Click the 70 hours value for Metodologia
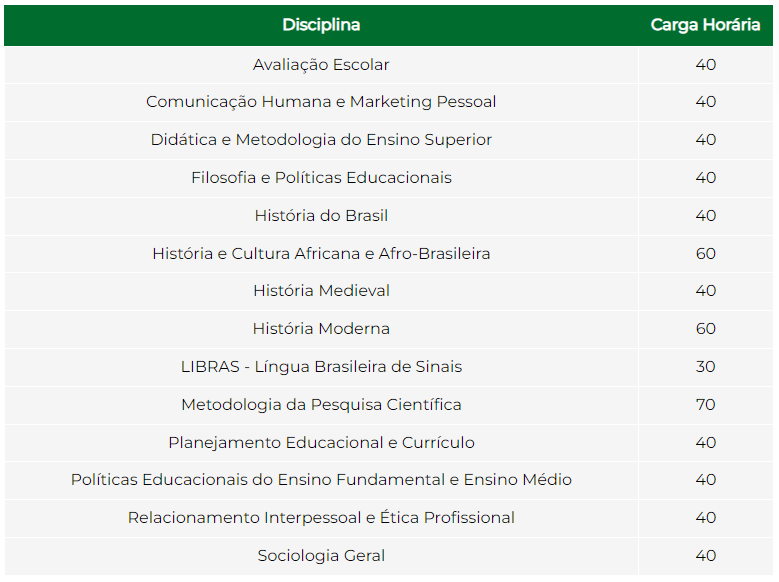 pyautogui.click(x=705, y=405)
